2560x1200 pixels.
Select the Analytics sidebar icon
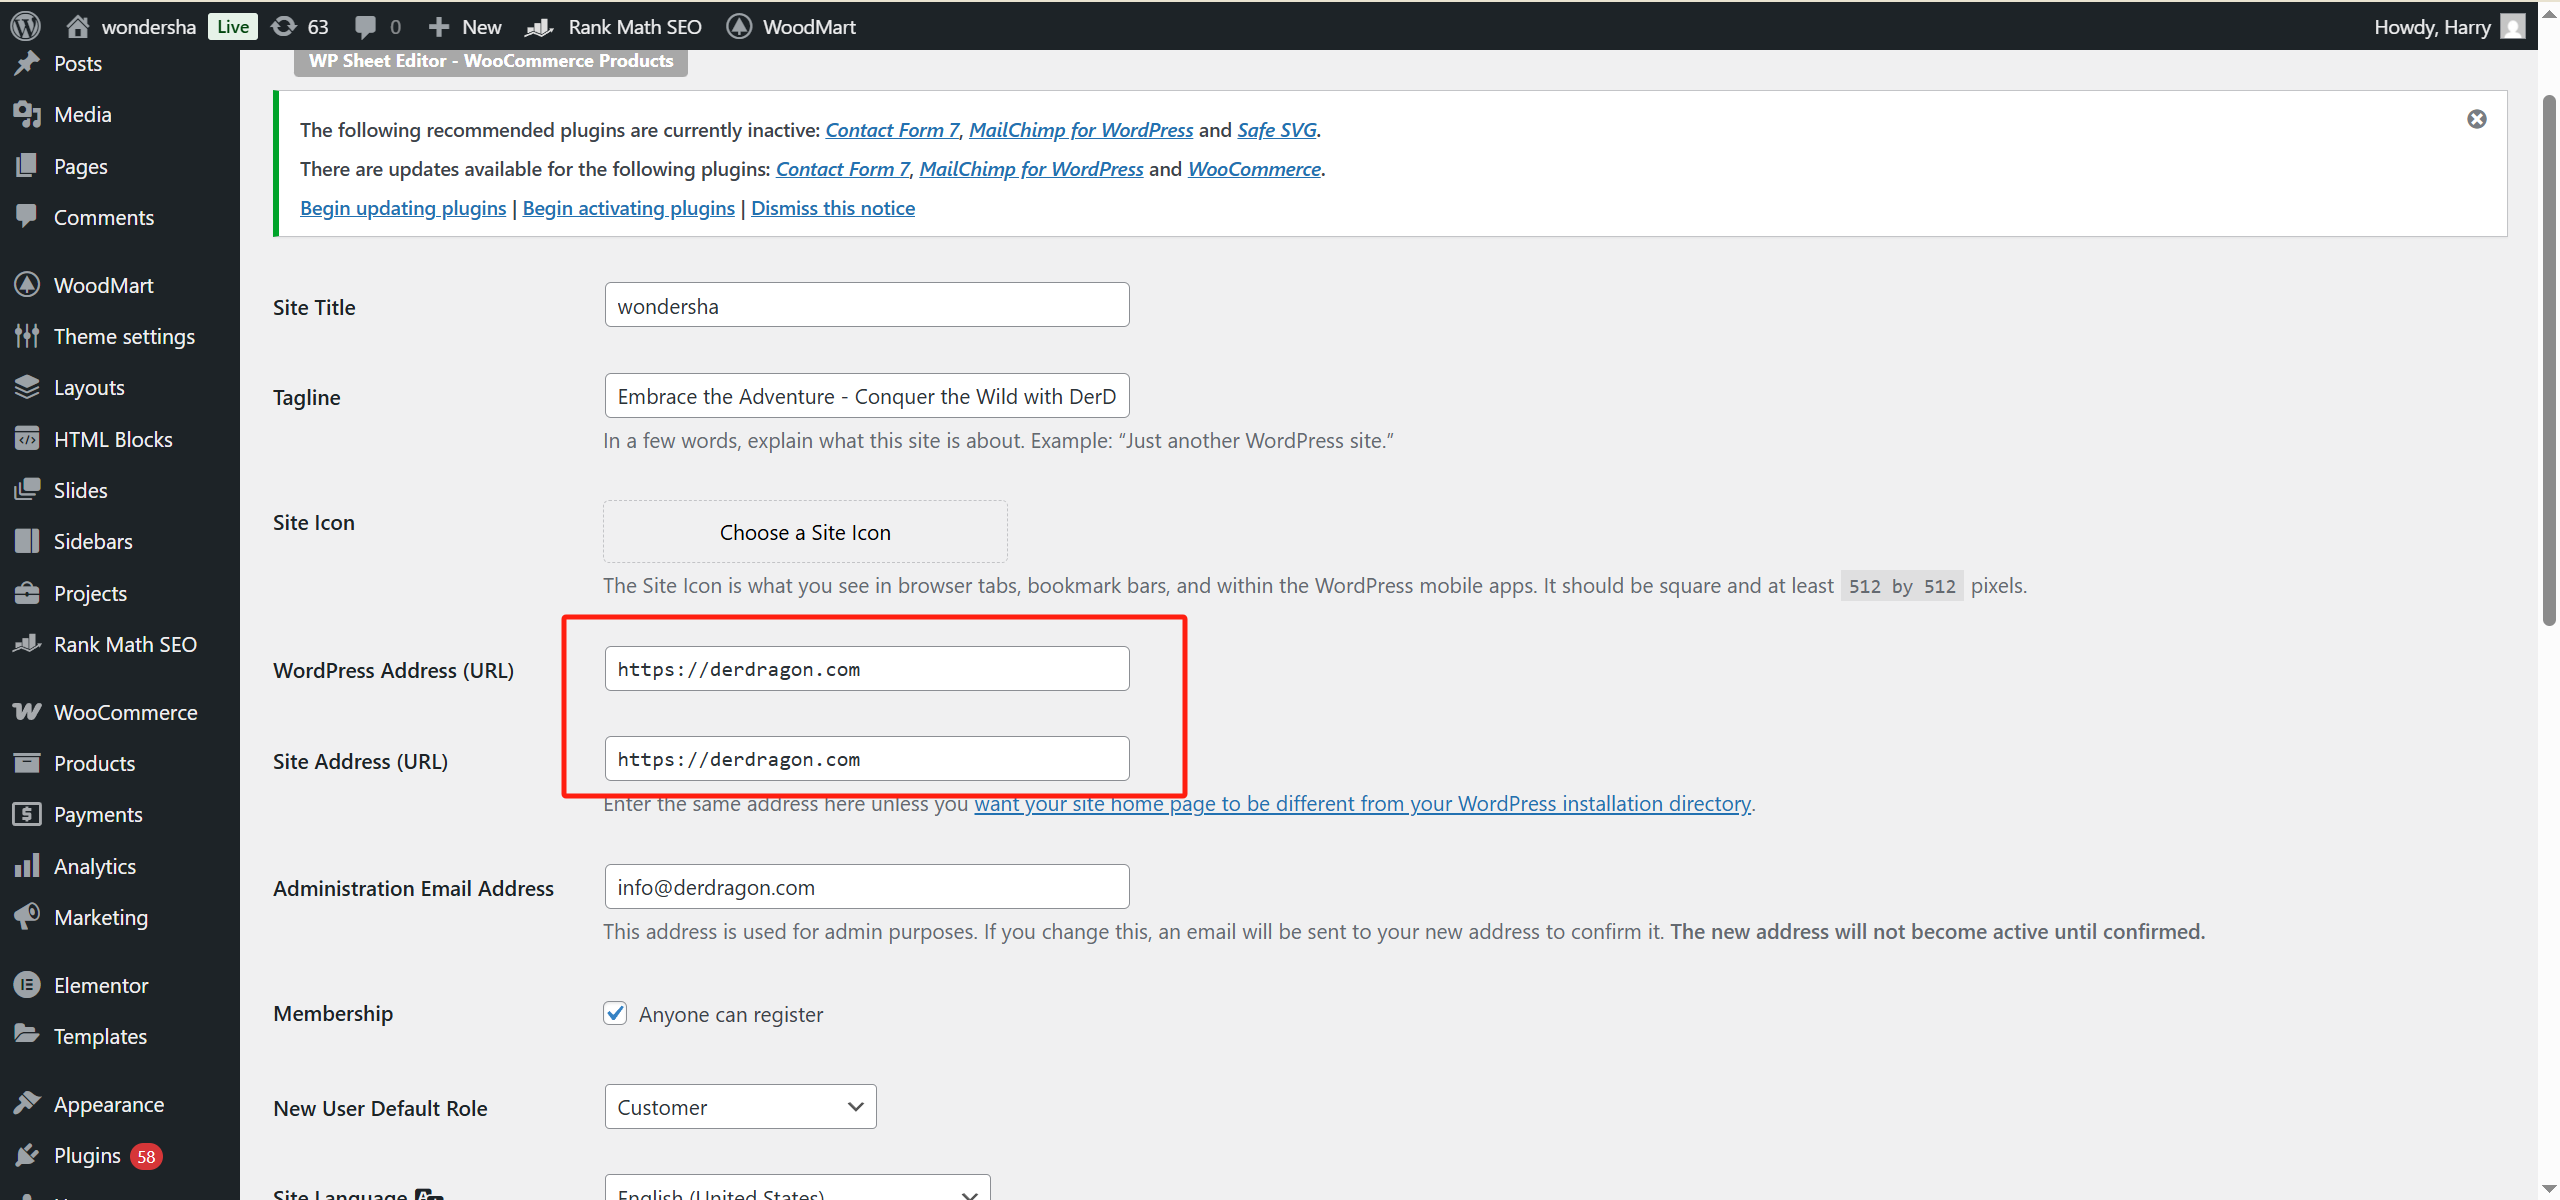click(x=27, y=865)
